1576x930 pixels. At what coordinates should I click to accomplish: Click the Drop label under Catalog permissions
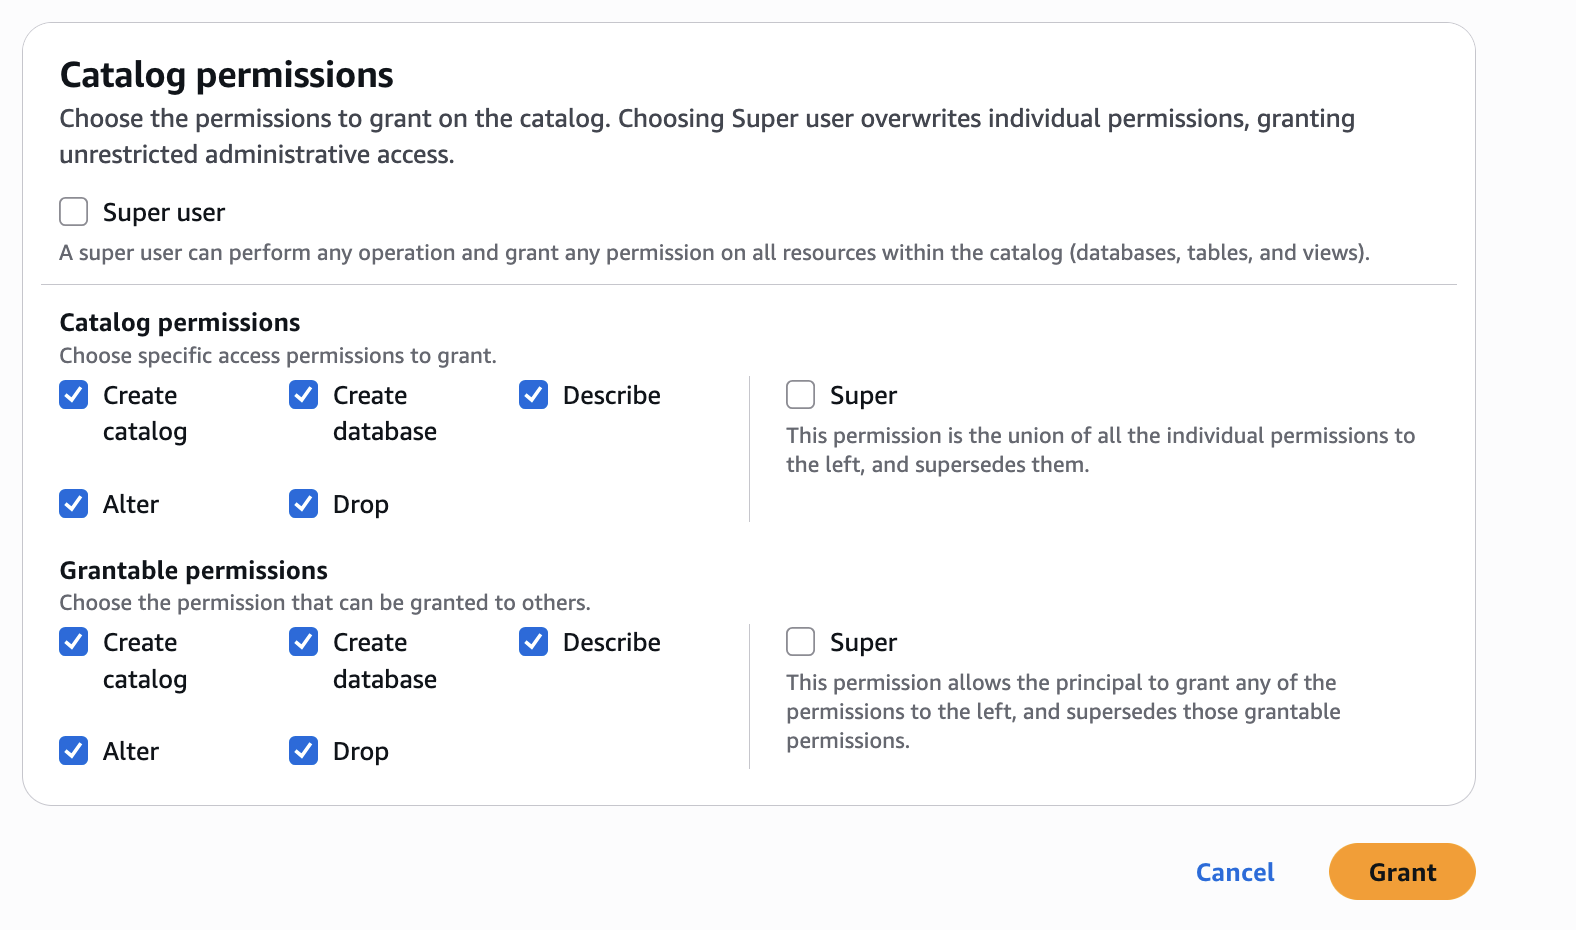pos(361,505)
